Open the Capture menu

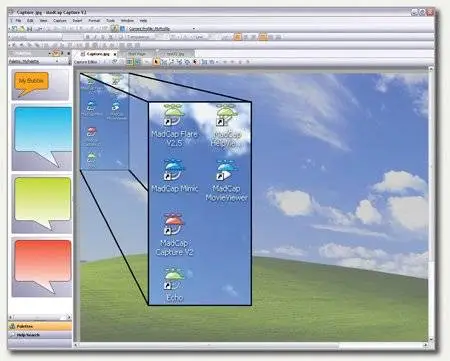[x=60, y=21]
